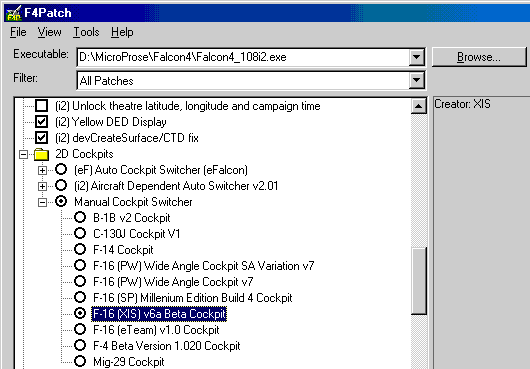Click the 2D Cockpits folder label
530x369 pixels.
coord(84,154)
